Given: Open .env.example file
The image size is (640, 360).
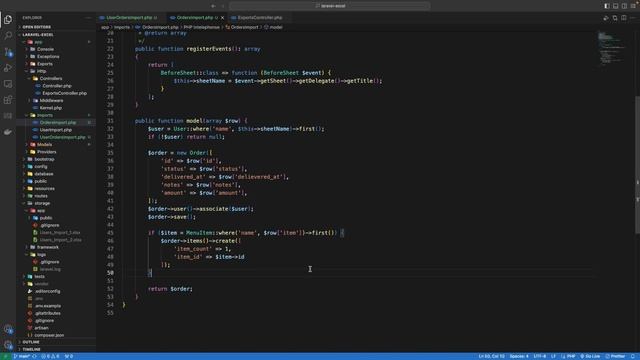Looking at the screenshot, I should (x=47, y=306).
